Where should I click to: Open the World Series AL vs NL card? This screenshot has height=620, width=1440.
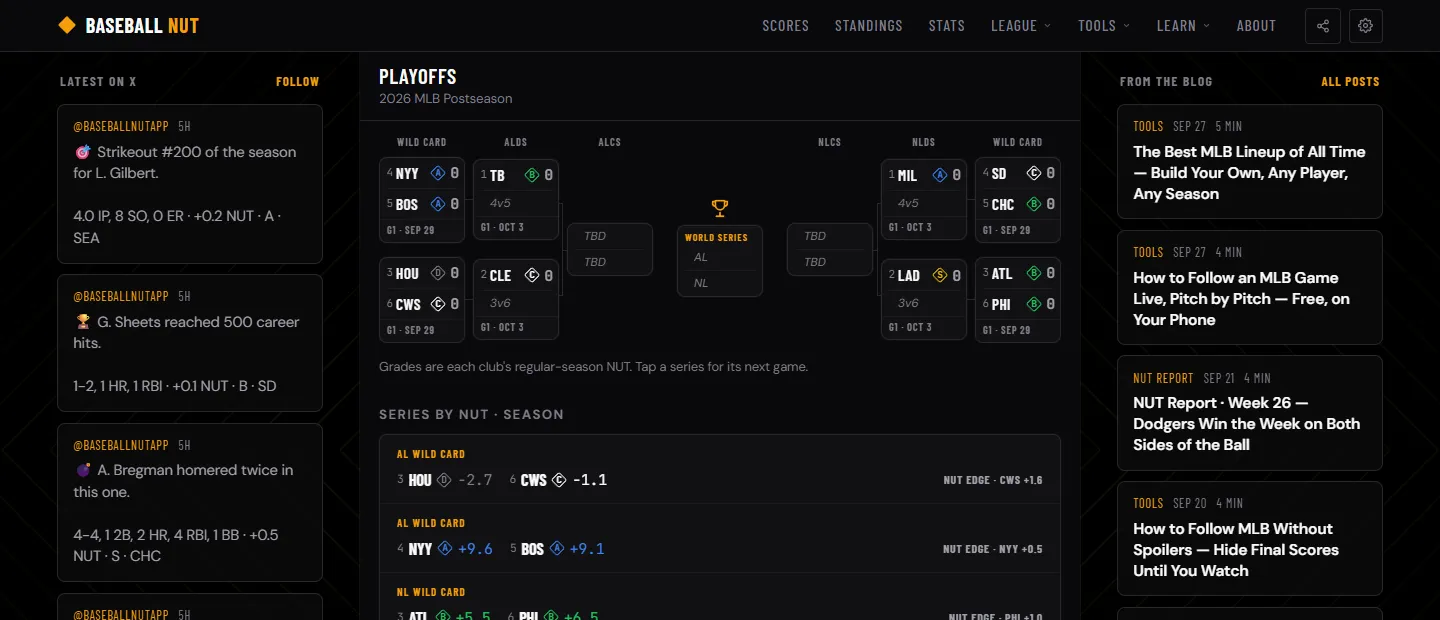click(x=720, y=261)
